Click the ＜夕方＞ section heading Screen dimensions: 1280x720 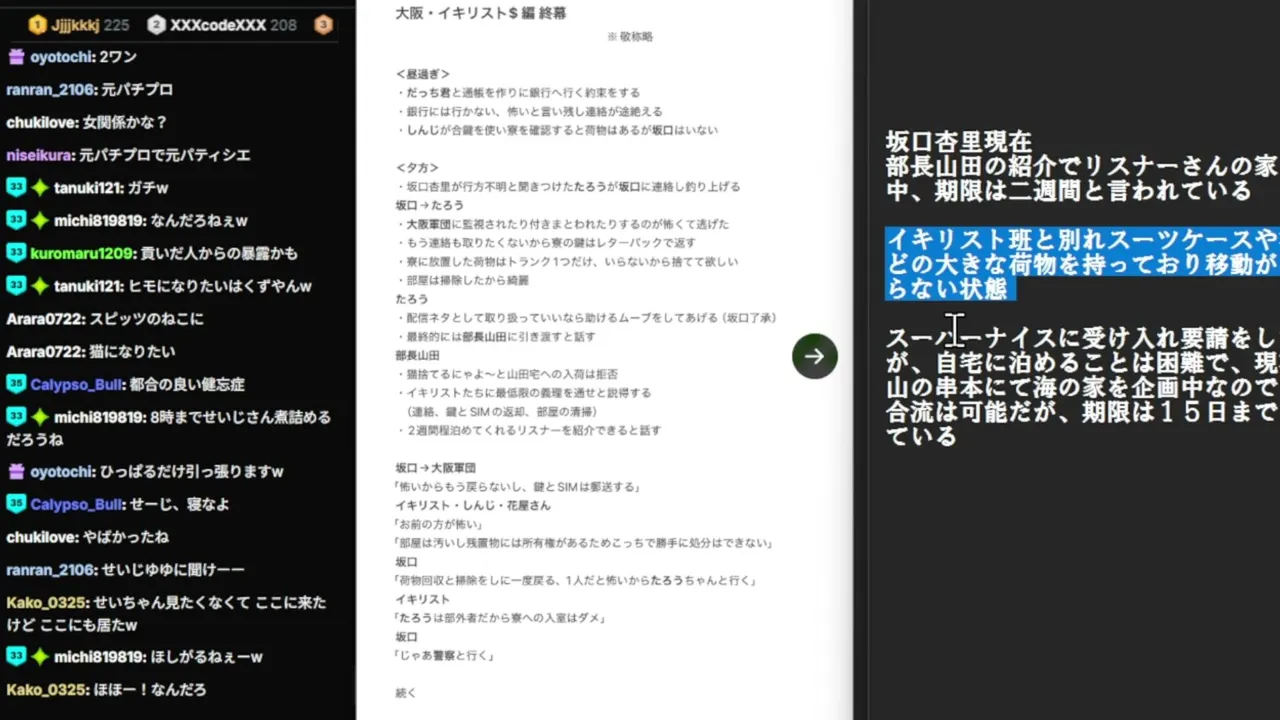417,168
